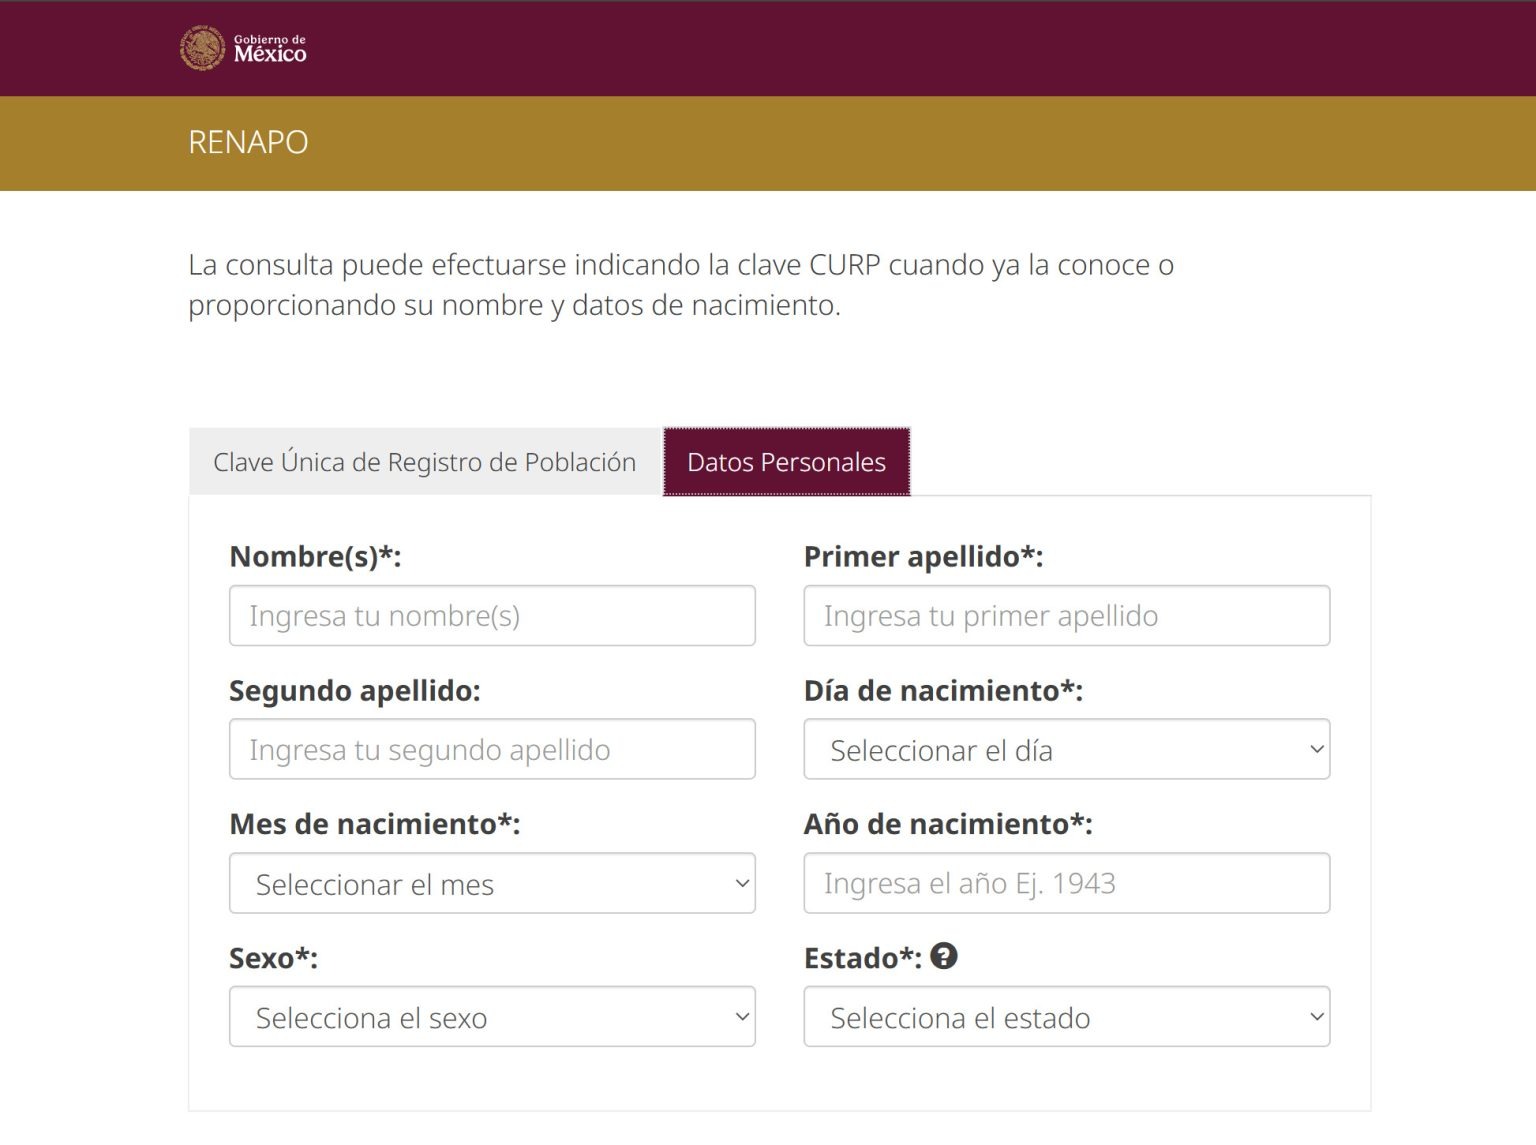Click the México text in the top banner
Image resolution: width=1536 pixels, height=1145 pixels.
268,55
